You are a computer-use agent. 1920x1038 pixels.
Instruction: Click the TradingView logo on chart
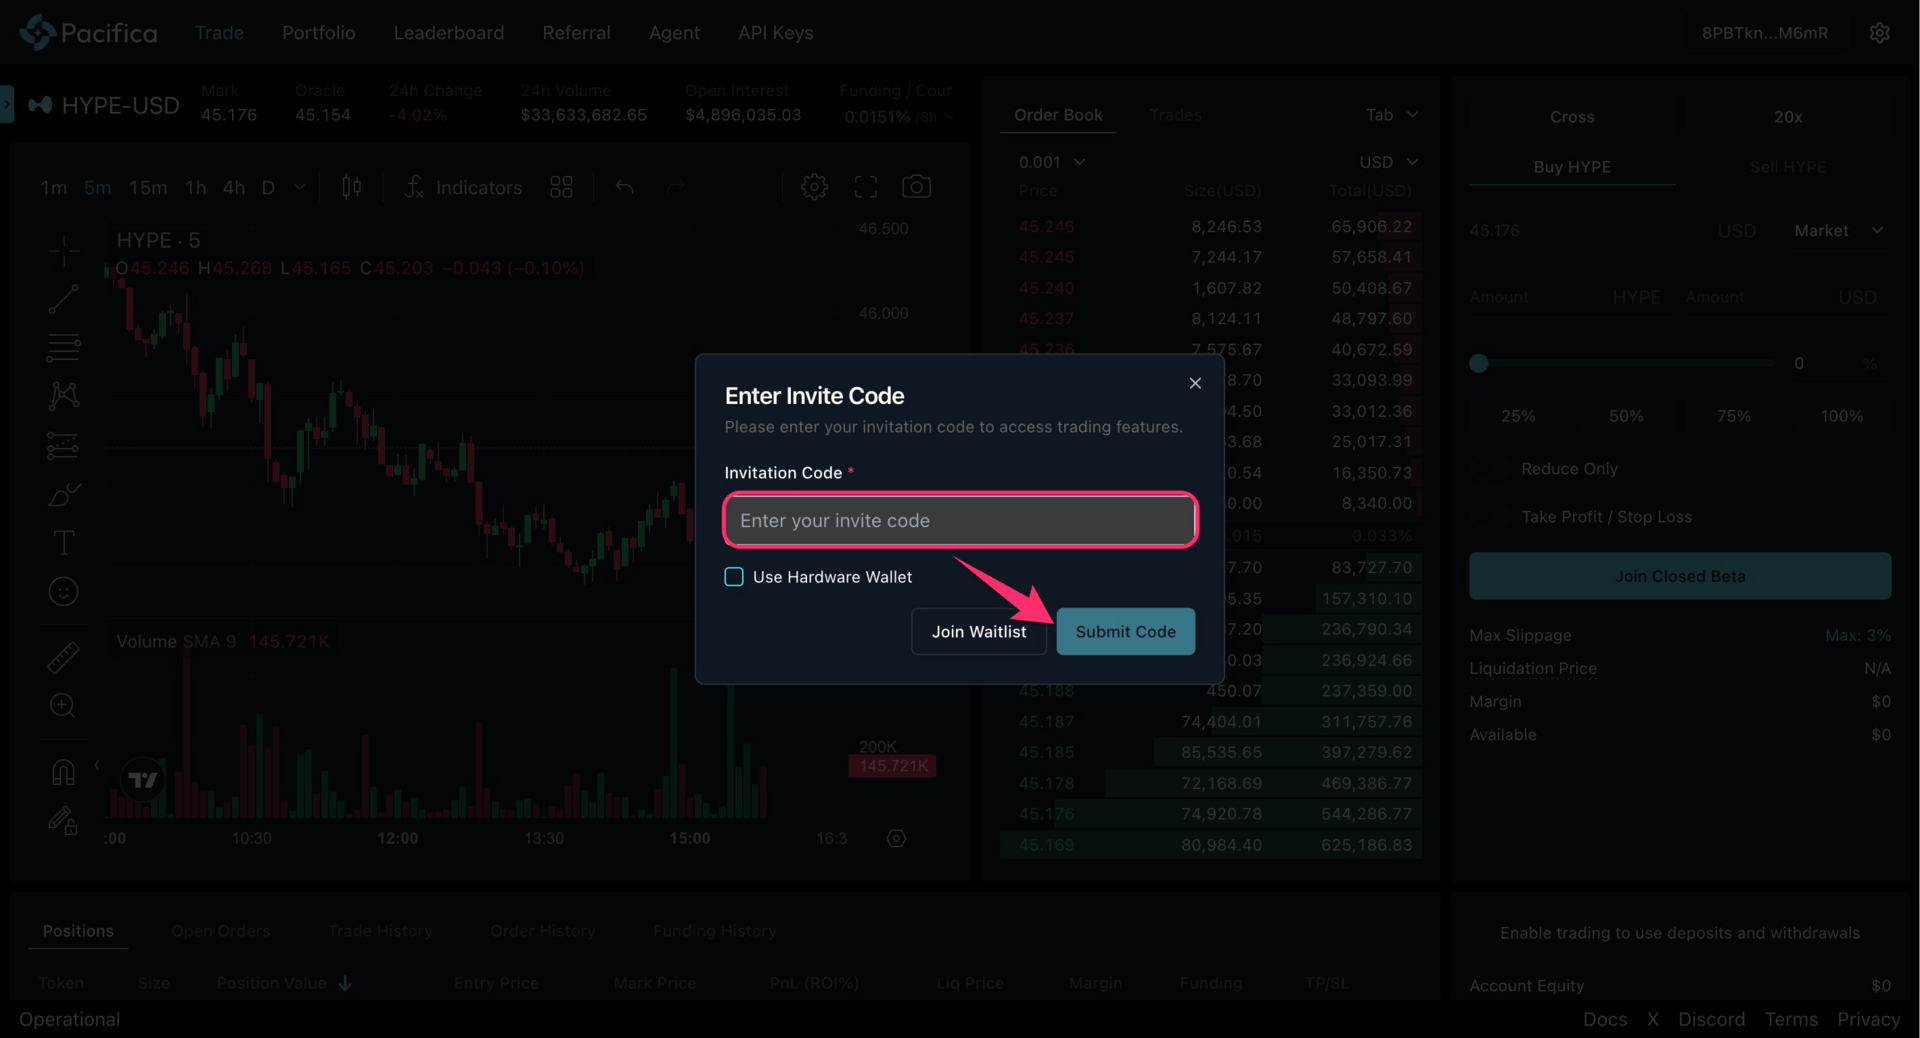142,779
